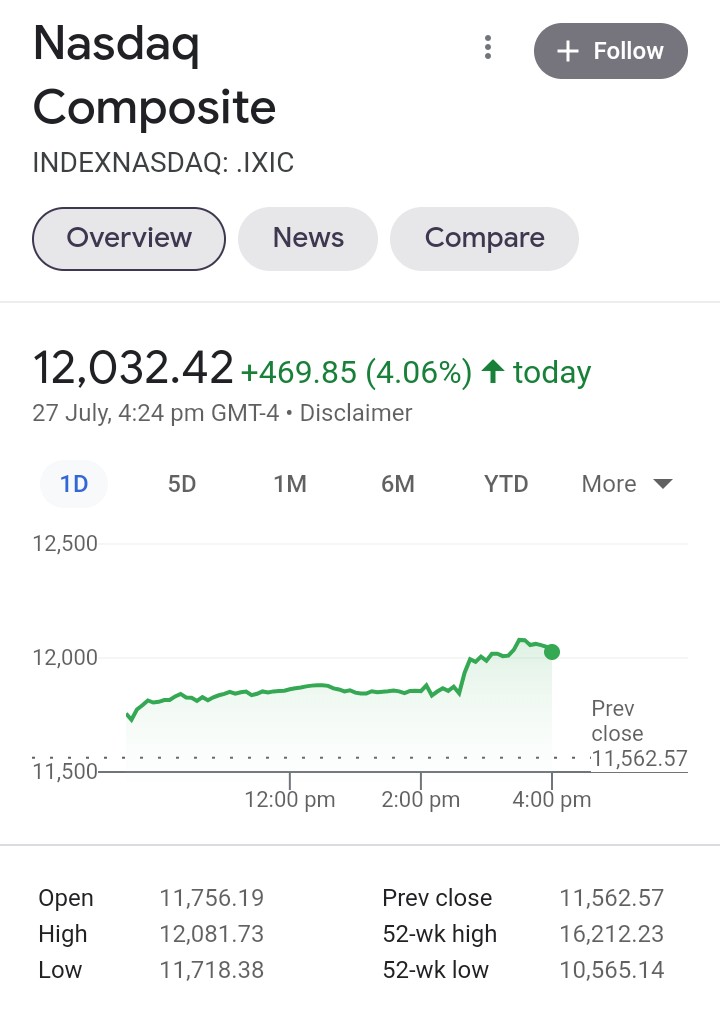This screenshot has height=1010, width=720.
Task: Switch chart to 1M range
Action: pos(290,484)
